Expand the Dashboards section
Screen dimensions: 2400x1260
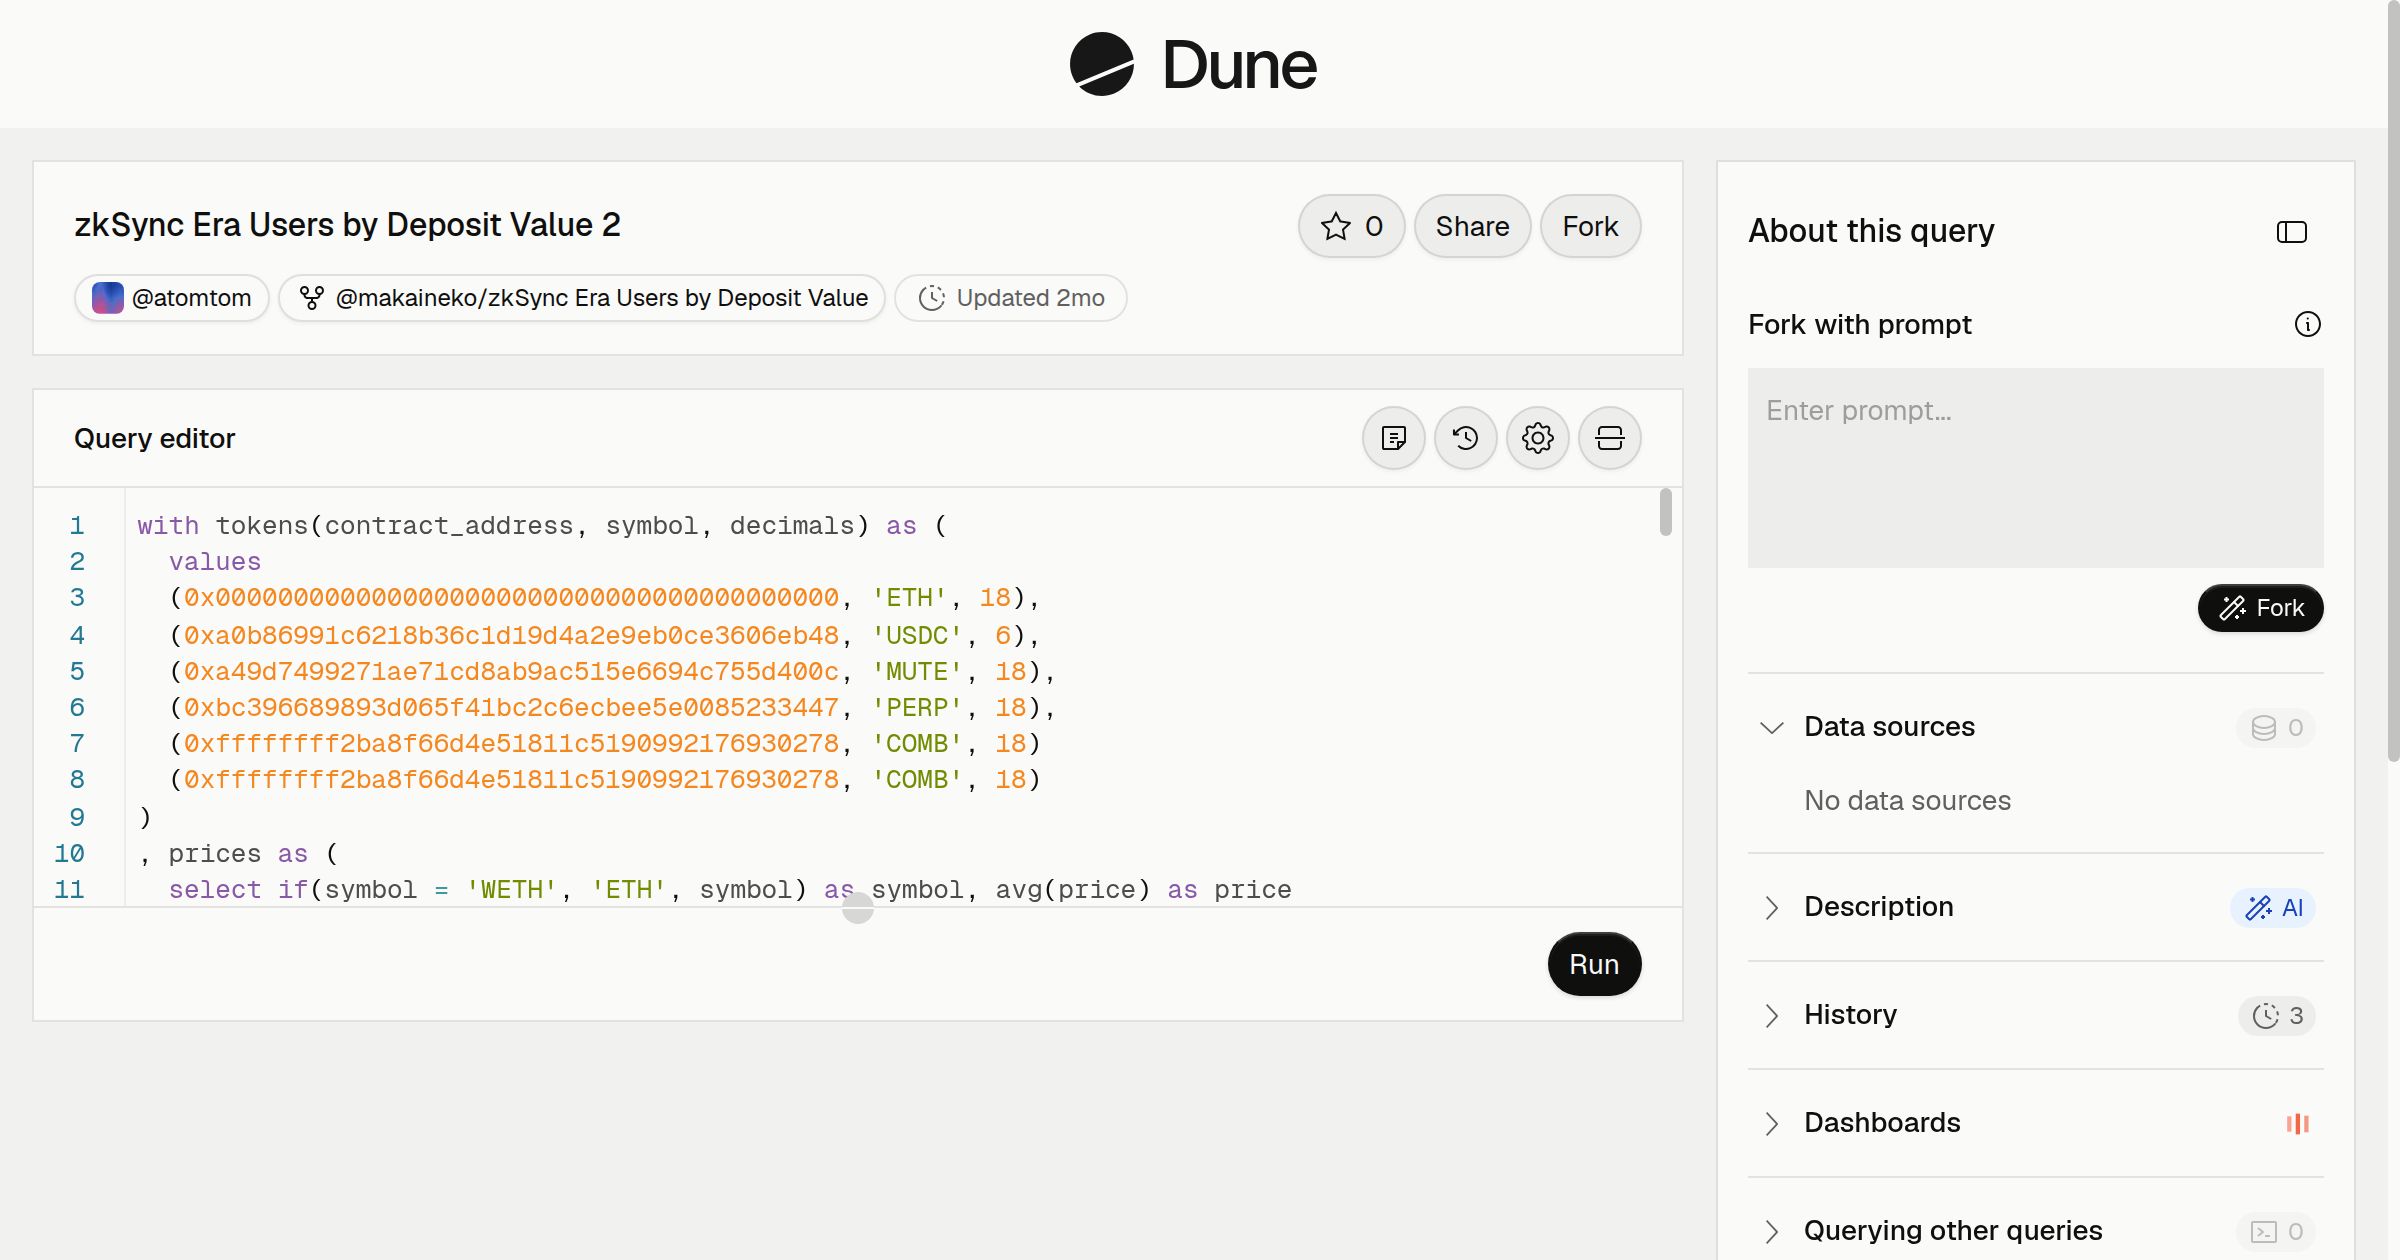tap(1772, 1123)
